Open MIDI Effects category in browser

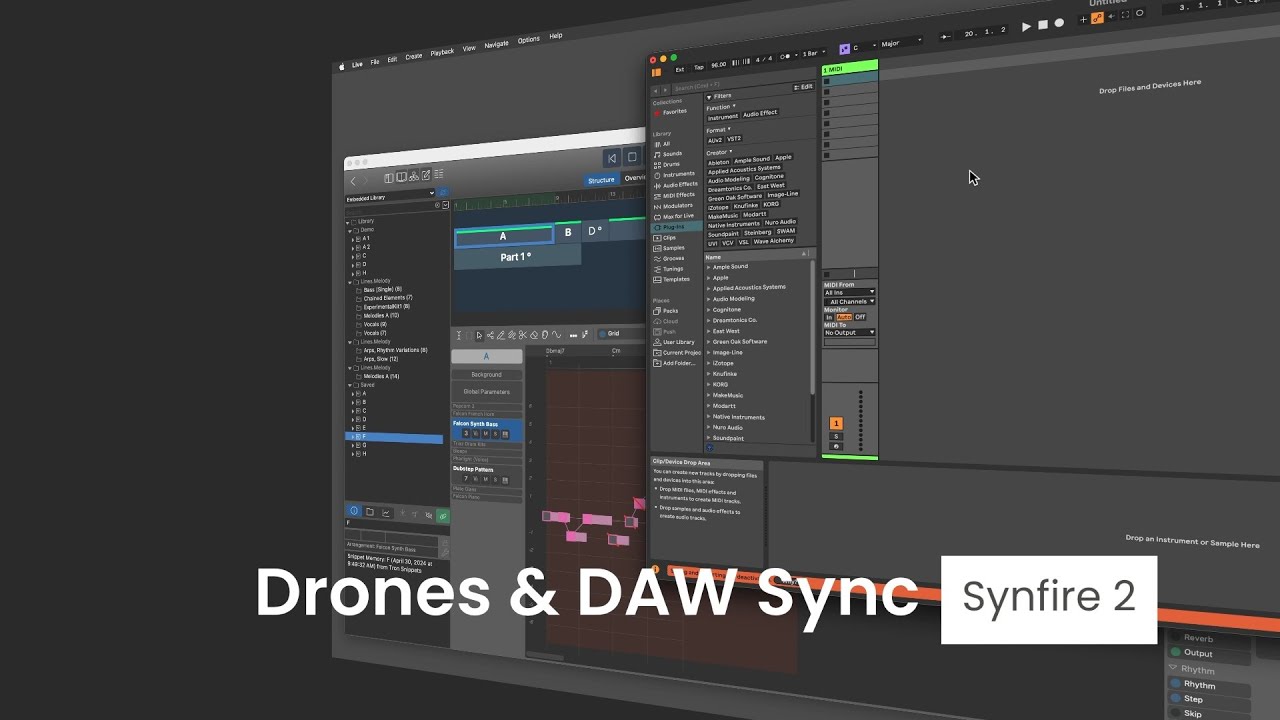tap(677, 195)
